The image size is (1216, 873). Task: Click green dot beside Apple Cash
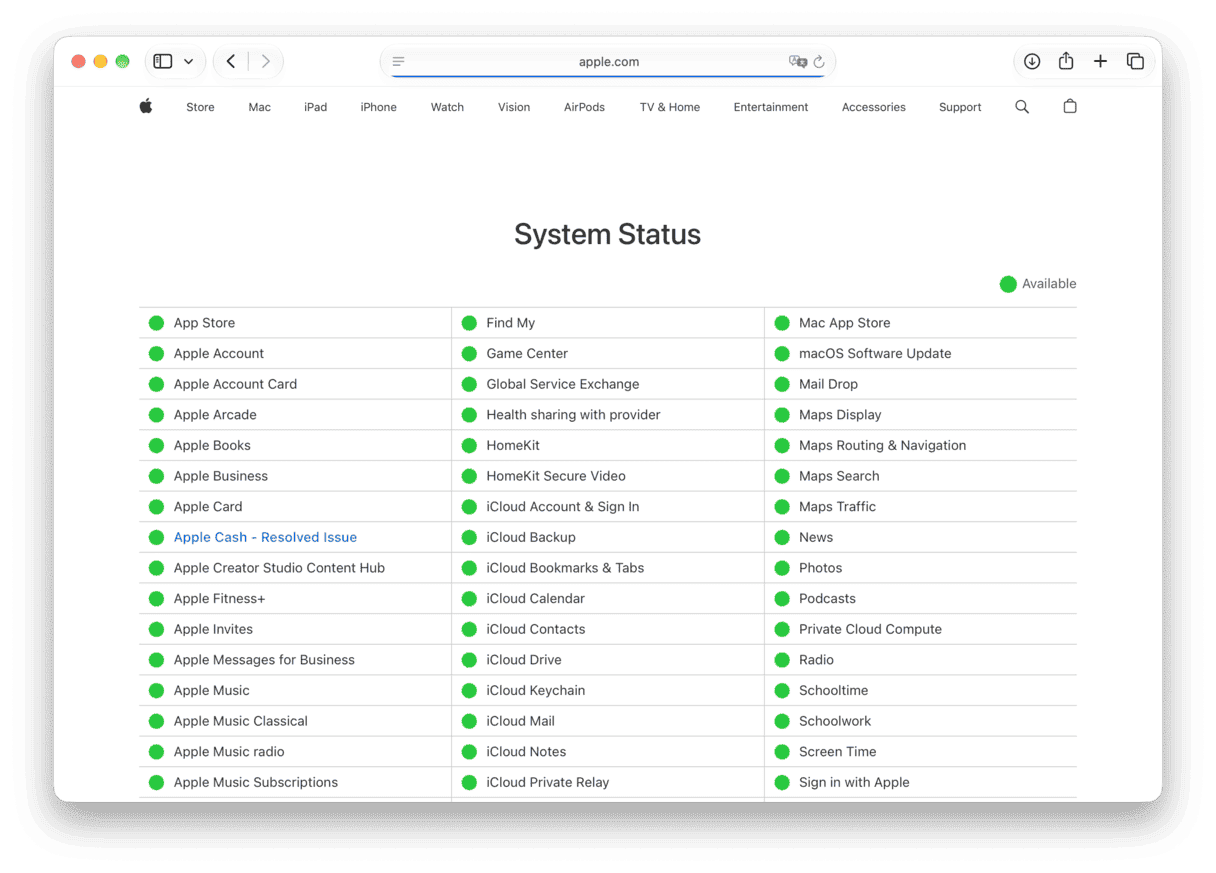click(156, 538)
